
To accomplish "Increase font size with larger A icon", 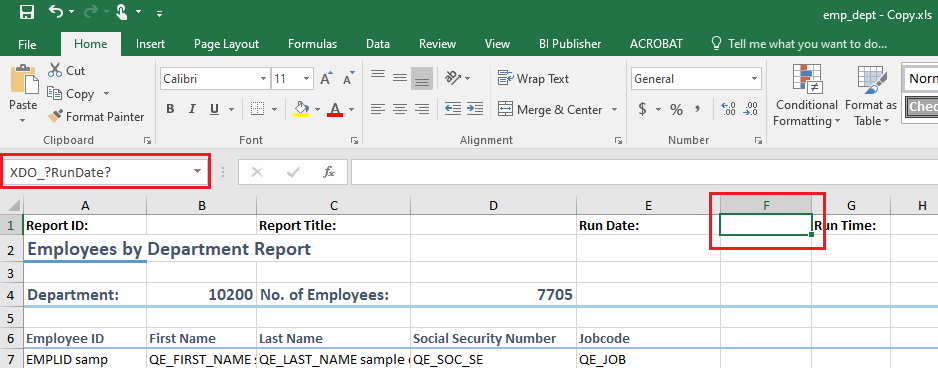I will click(326, 79).
